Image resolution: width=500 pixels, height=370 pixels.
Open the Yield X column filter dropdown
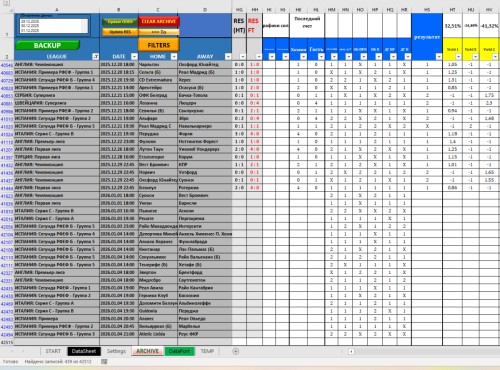pyautogui.click(x=475, y=57)
